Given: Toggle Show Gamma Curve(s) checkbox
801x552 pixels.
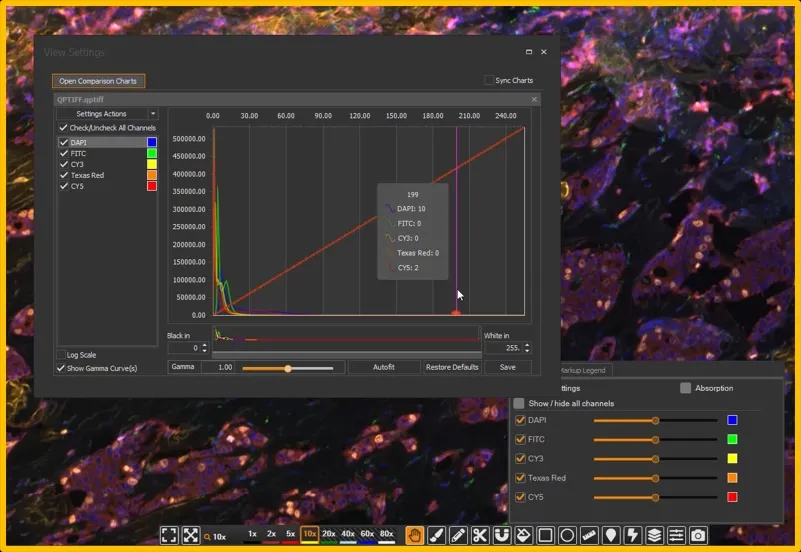Looking at the screenshot, I should (x=61, y=368).
